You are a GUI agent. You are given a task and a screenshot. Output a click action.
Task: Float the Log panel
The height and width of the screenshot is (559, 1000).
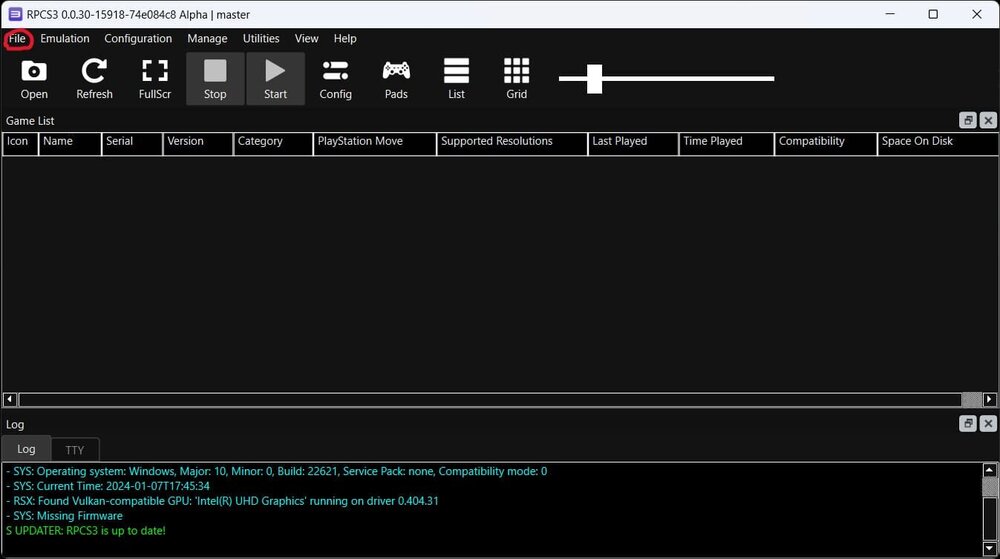pyautogui.click(x=967, y=424)
